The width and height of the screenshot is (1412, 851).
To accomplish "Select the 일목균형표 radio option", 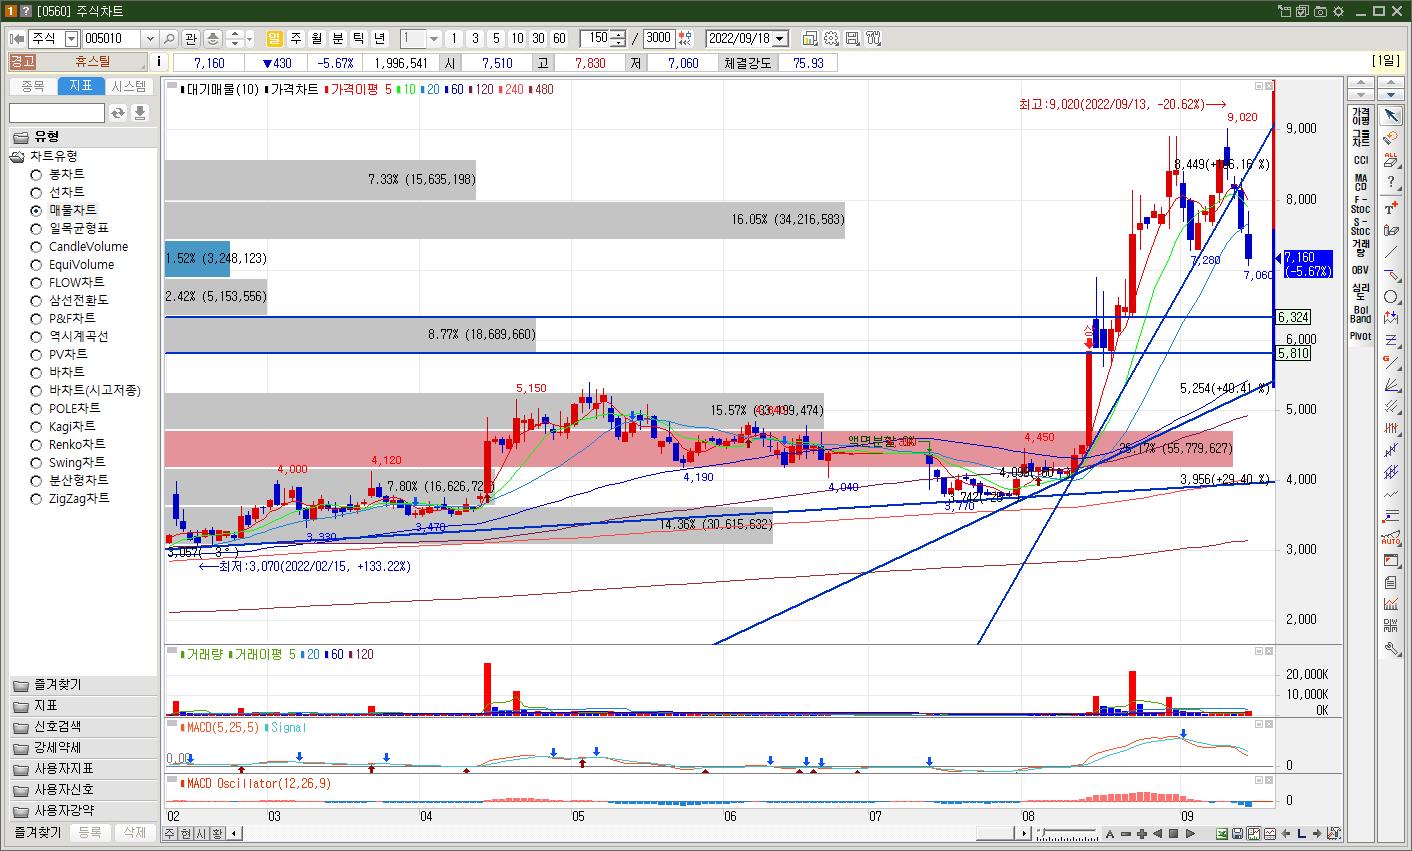I will tap(36, 228).
